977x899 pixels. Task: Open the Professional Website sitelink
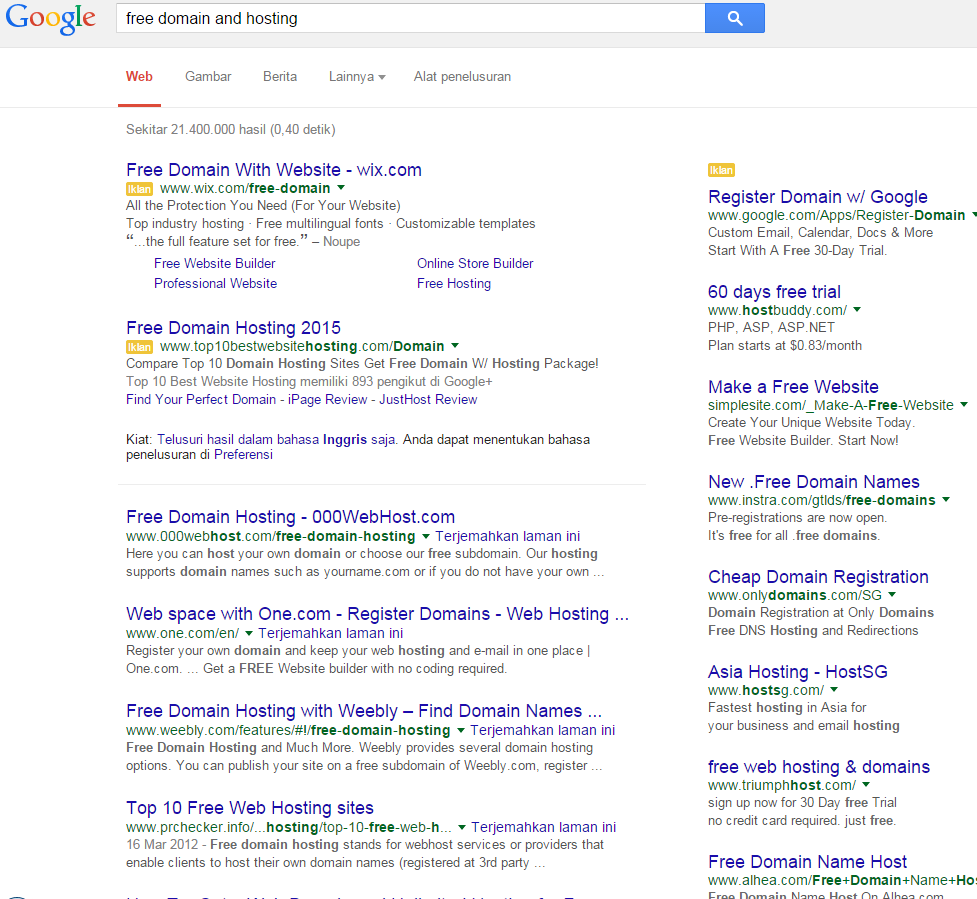(216, 283)
